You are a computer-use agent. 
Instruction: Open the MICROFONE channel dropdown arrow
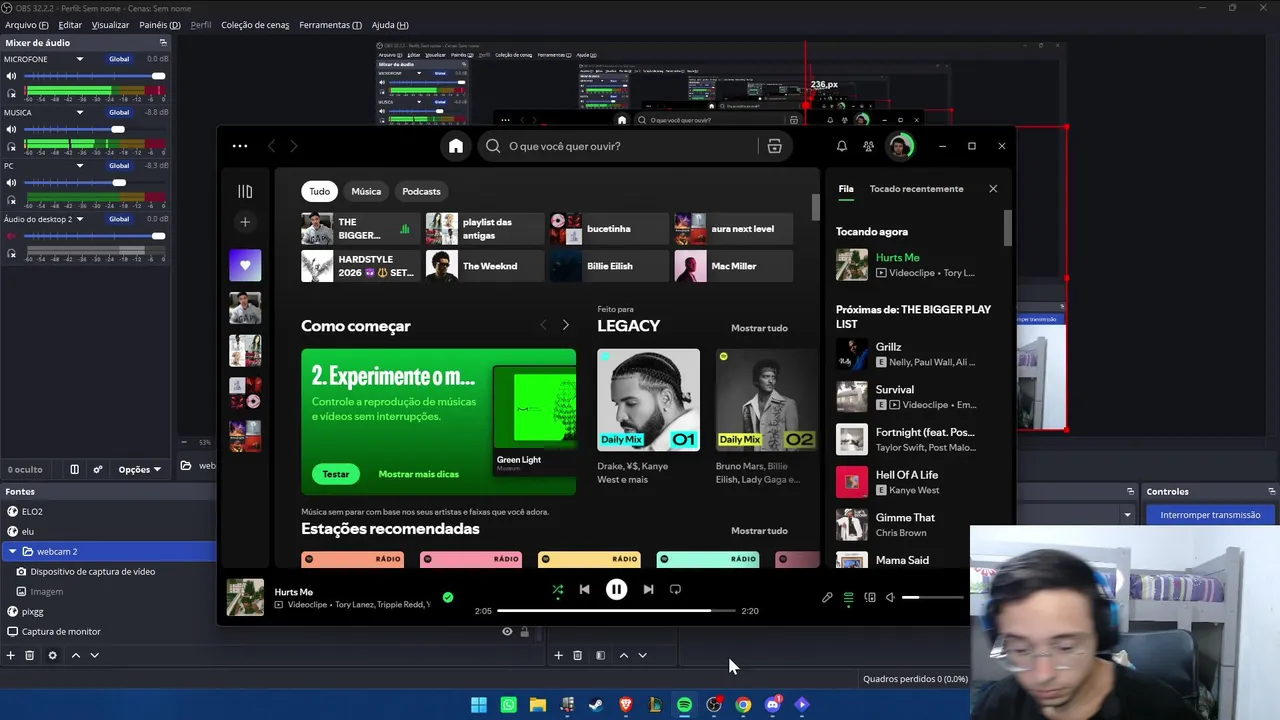pyautogui.click(x=80, y=59)
